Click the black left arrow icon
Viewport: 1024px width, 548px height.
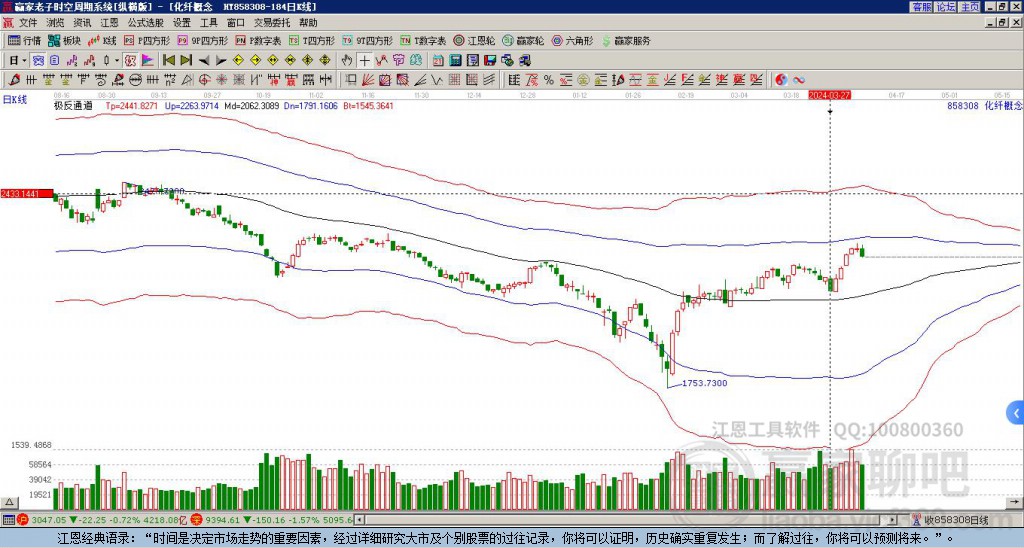[x=204, y=61]
